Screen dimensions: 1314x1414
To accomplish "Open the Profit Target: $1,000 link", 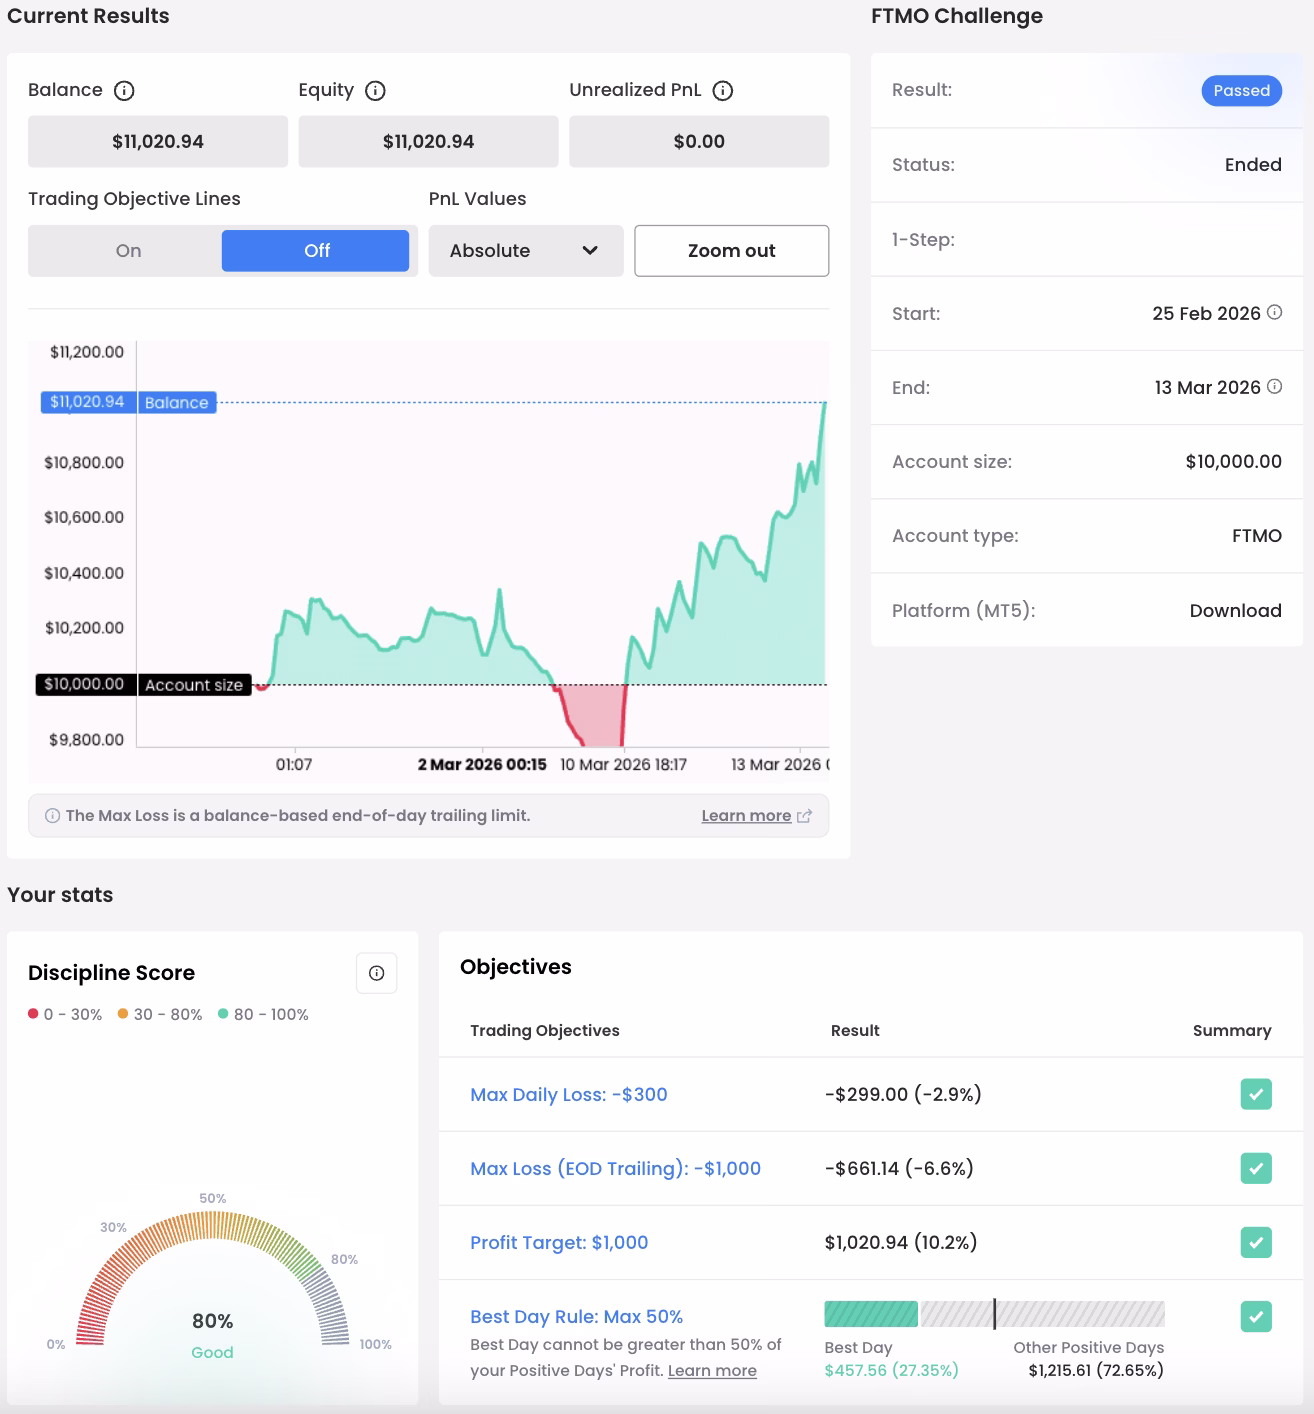I will click(559, 1242).
